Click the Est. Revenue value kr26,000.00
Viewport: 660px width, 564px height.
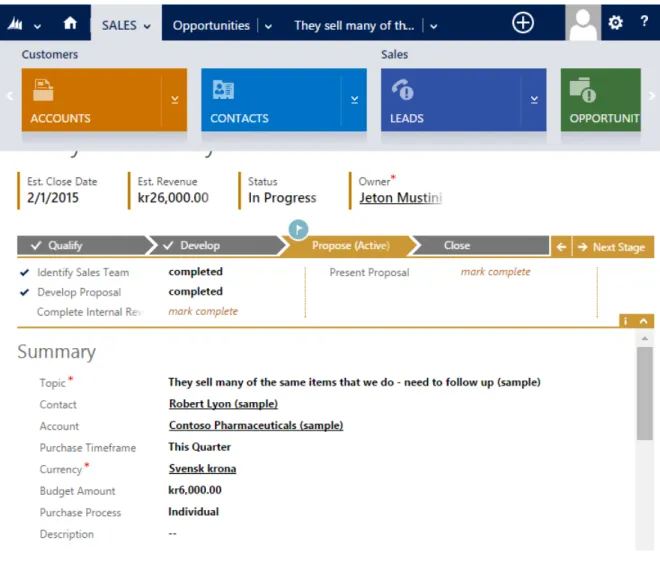pyautogui.click(x=173, y=198)
